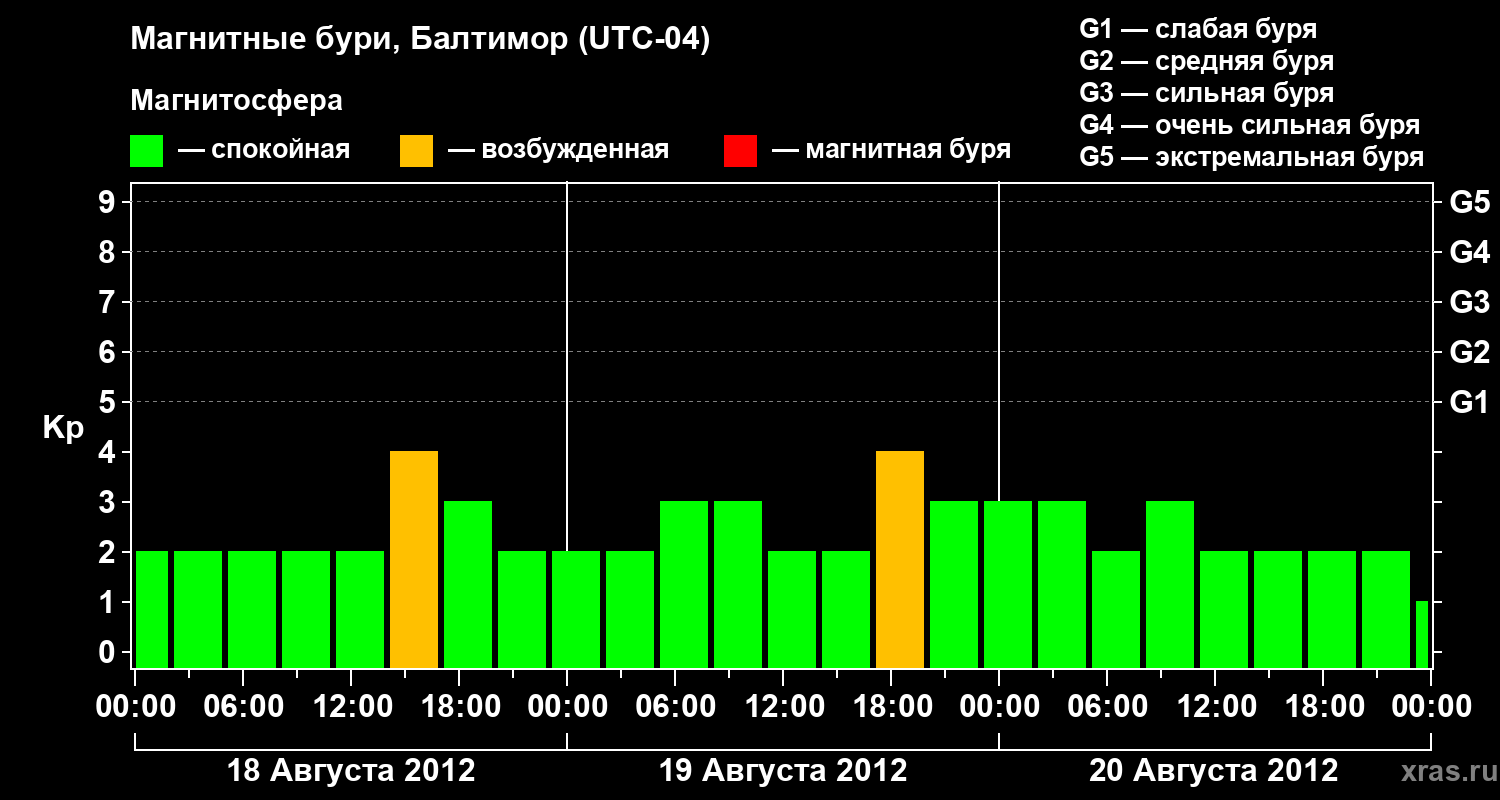Screen dimensions: 1500x800
Task: Click the right-axis 'G4' label
Action: pyautogui.click(x=1469, y=252)
